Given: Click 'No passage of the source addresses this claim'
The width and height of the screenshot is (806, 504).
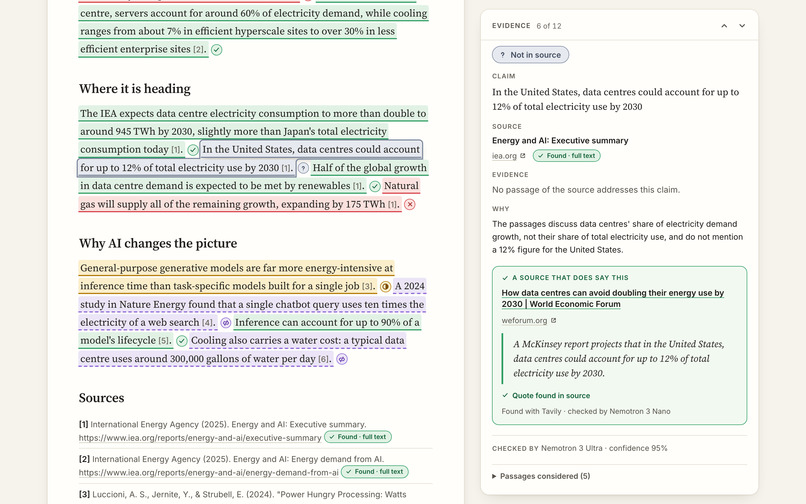Looking at the screenshot, I should (x=585, y=190).
